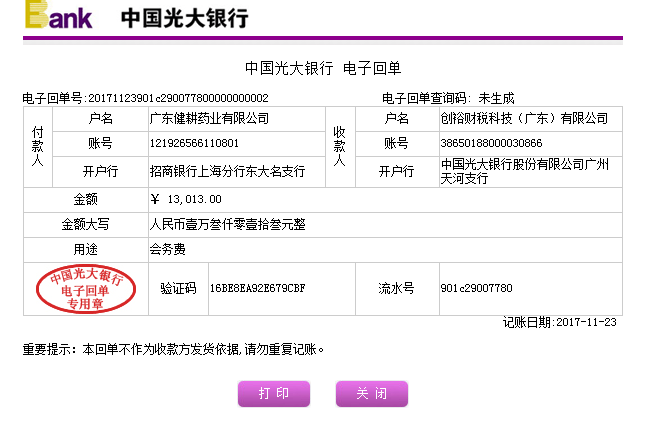The width and height of the screenshot is (662, 422).
Task: Click the purpose value 会务费
Action: tap(167, 249)
